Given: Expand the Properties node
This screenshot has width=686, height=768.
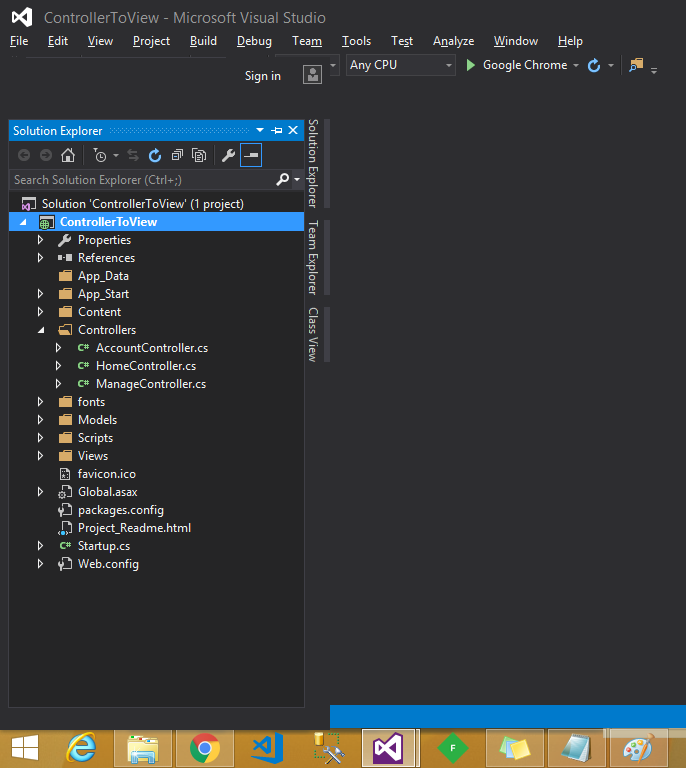Looking at the screenshot, I should coord(41,240).
